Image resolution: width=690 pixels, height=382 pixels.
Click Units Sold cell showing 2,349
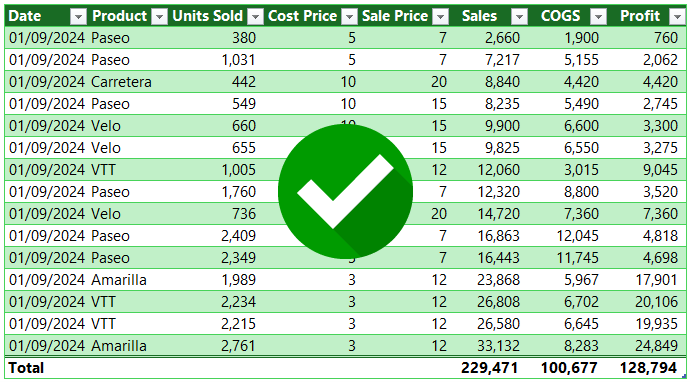pos(238,258)
